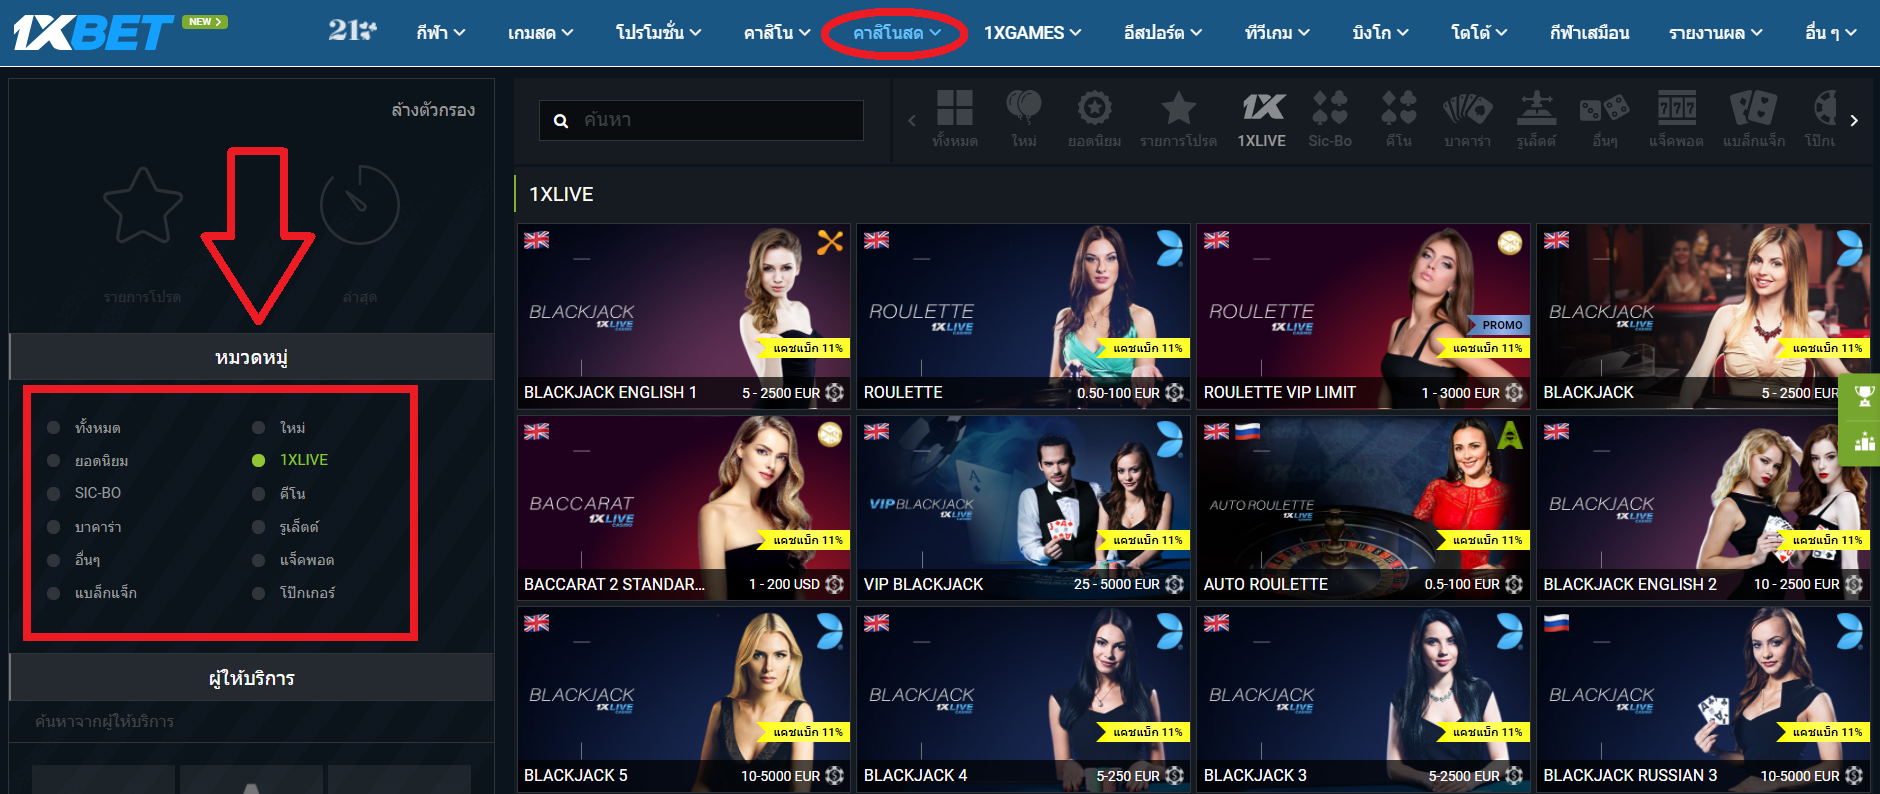Select the ทั้งหมด category radio button
The height and width of the screenshot is (794, 1880).
(53, 428)
